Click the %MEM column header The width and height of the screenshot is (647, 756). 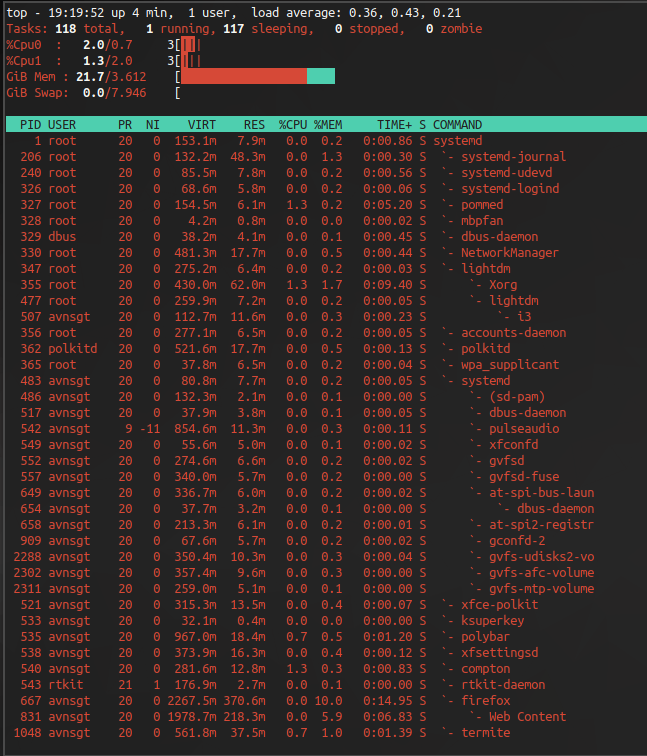[x=328, y=125]
